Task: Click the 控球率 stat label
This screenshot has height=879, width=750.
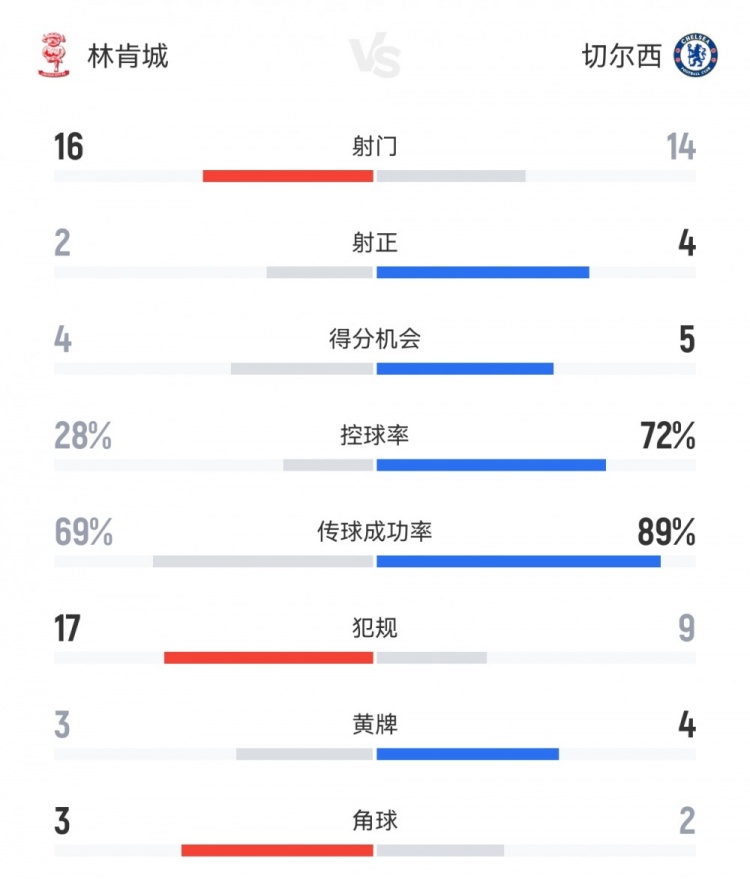Action: pyautogui.click(x=375, y=436)
